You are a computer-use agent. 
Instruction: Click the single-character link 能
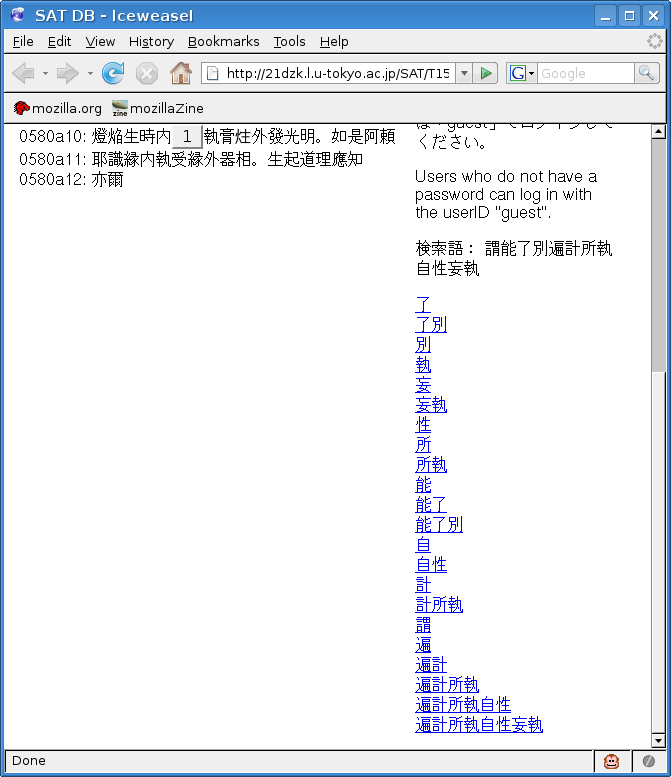point(423,485)
